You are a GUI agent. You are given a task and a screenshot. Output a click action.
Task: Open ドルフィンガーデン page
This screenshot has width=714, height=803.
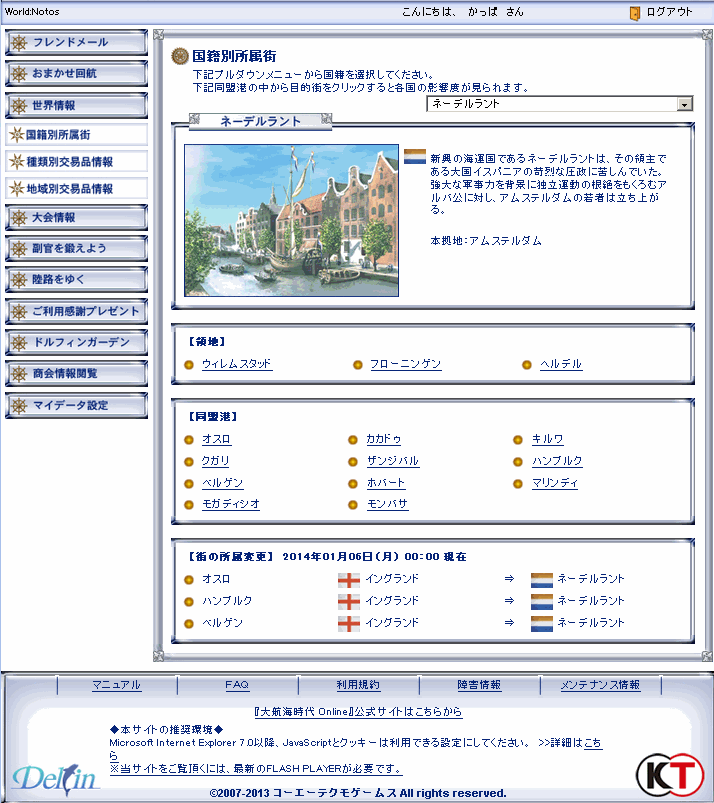point(76,342)
